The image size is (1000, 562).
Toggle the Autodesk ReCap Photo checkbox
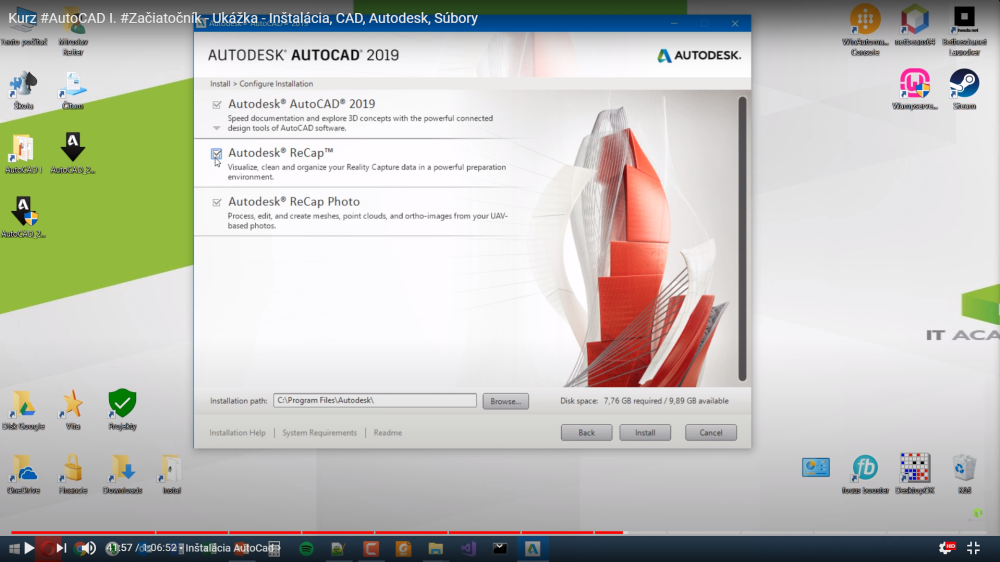pos(217,203)
